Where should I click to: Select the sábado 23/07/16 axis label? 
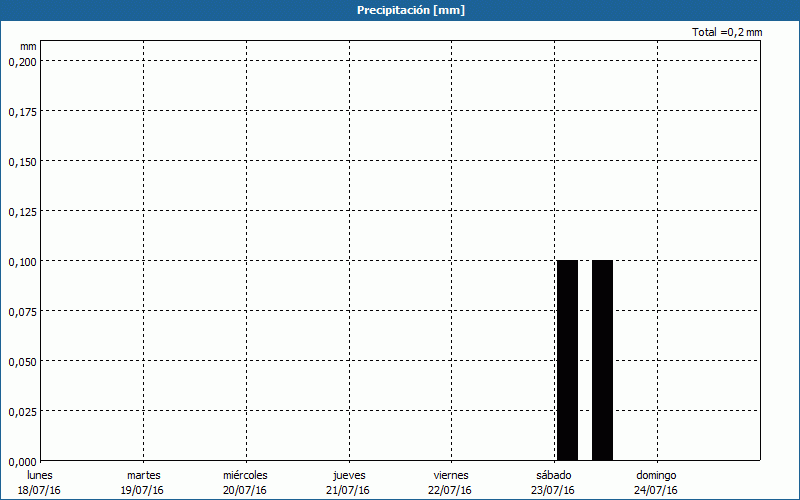553,482
